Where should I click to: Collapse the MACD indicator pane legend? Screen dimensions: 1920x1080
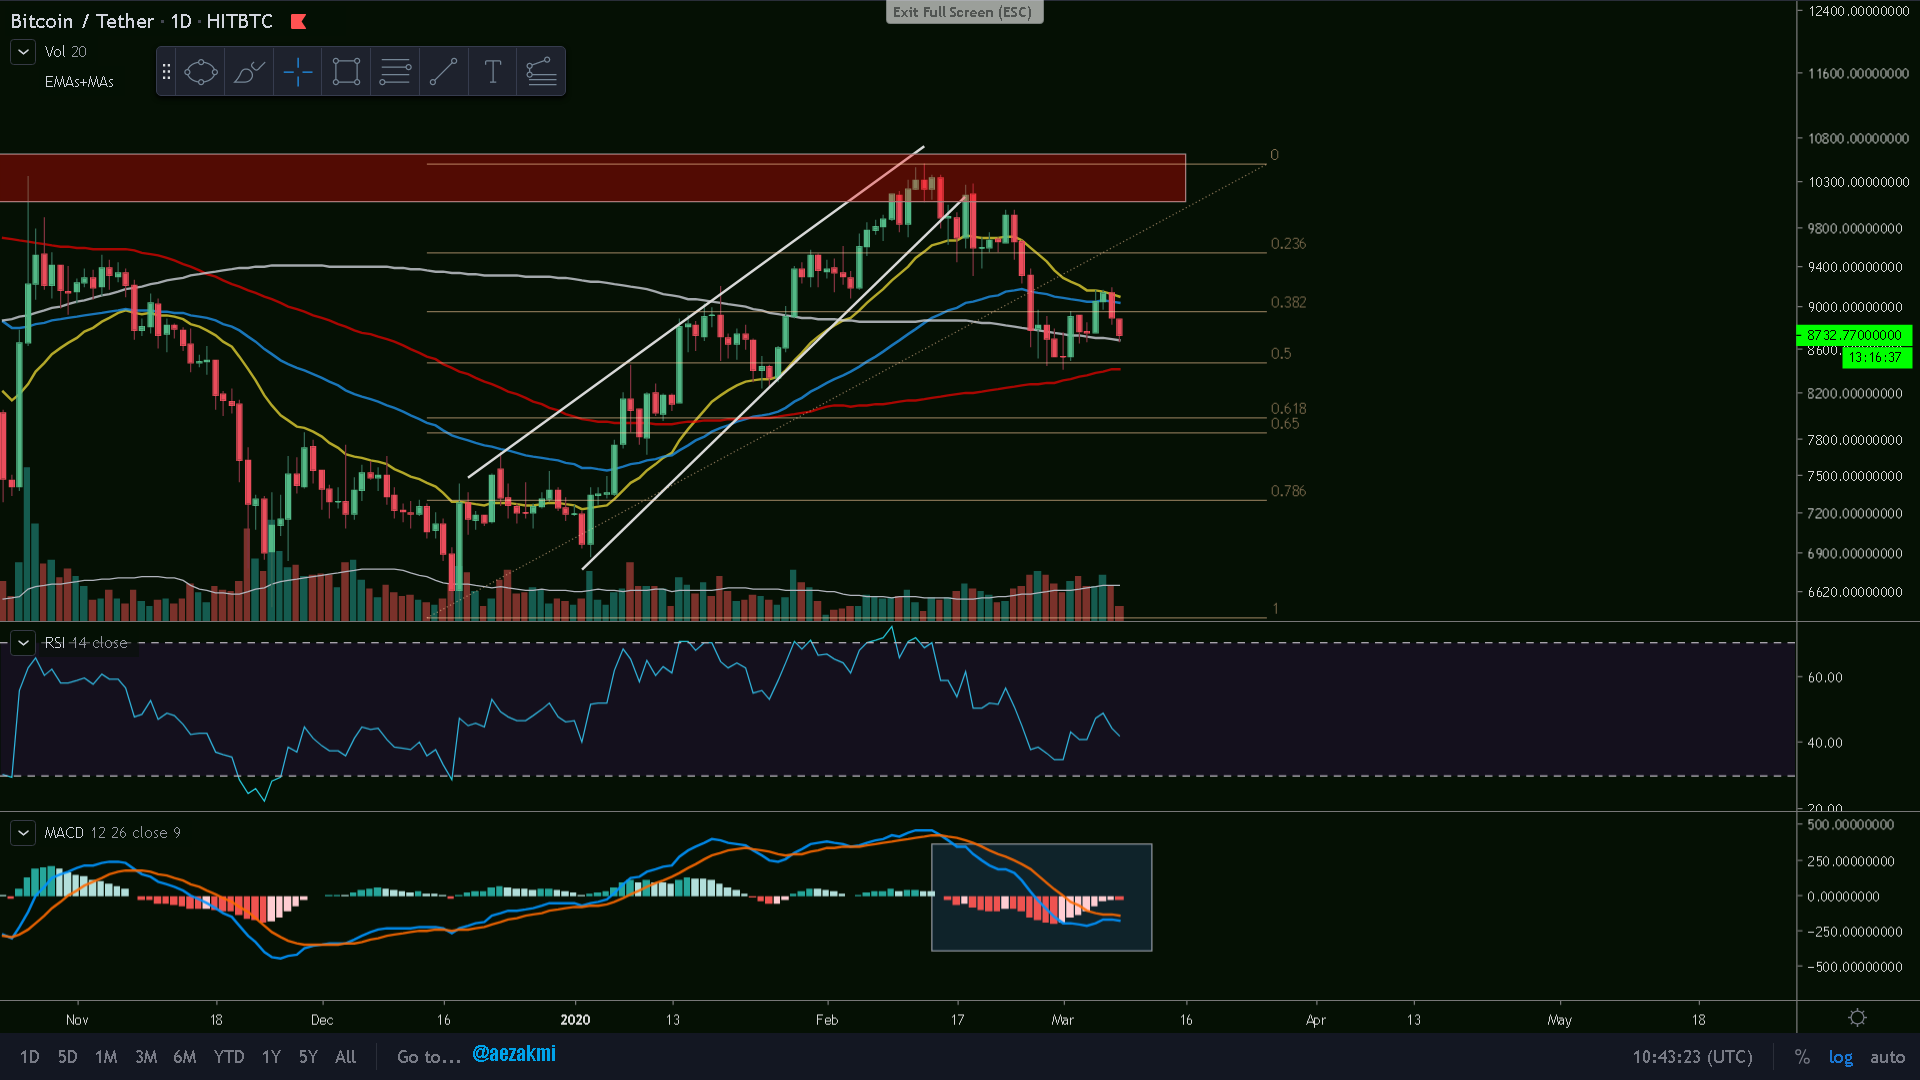click(x=23, y=833)
